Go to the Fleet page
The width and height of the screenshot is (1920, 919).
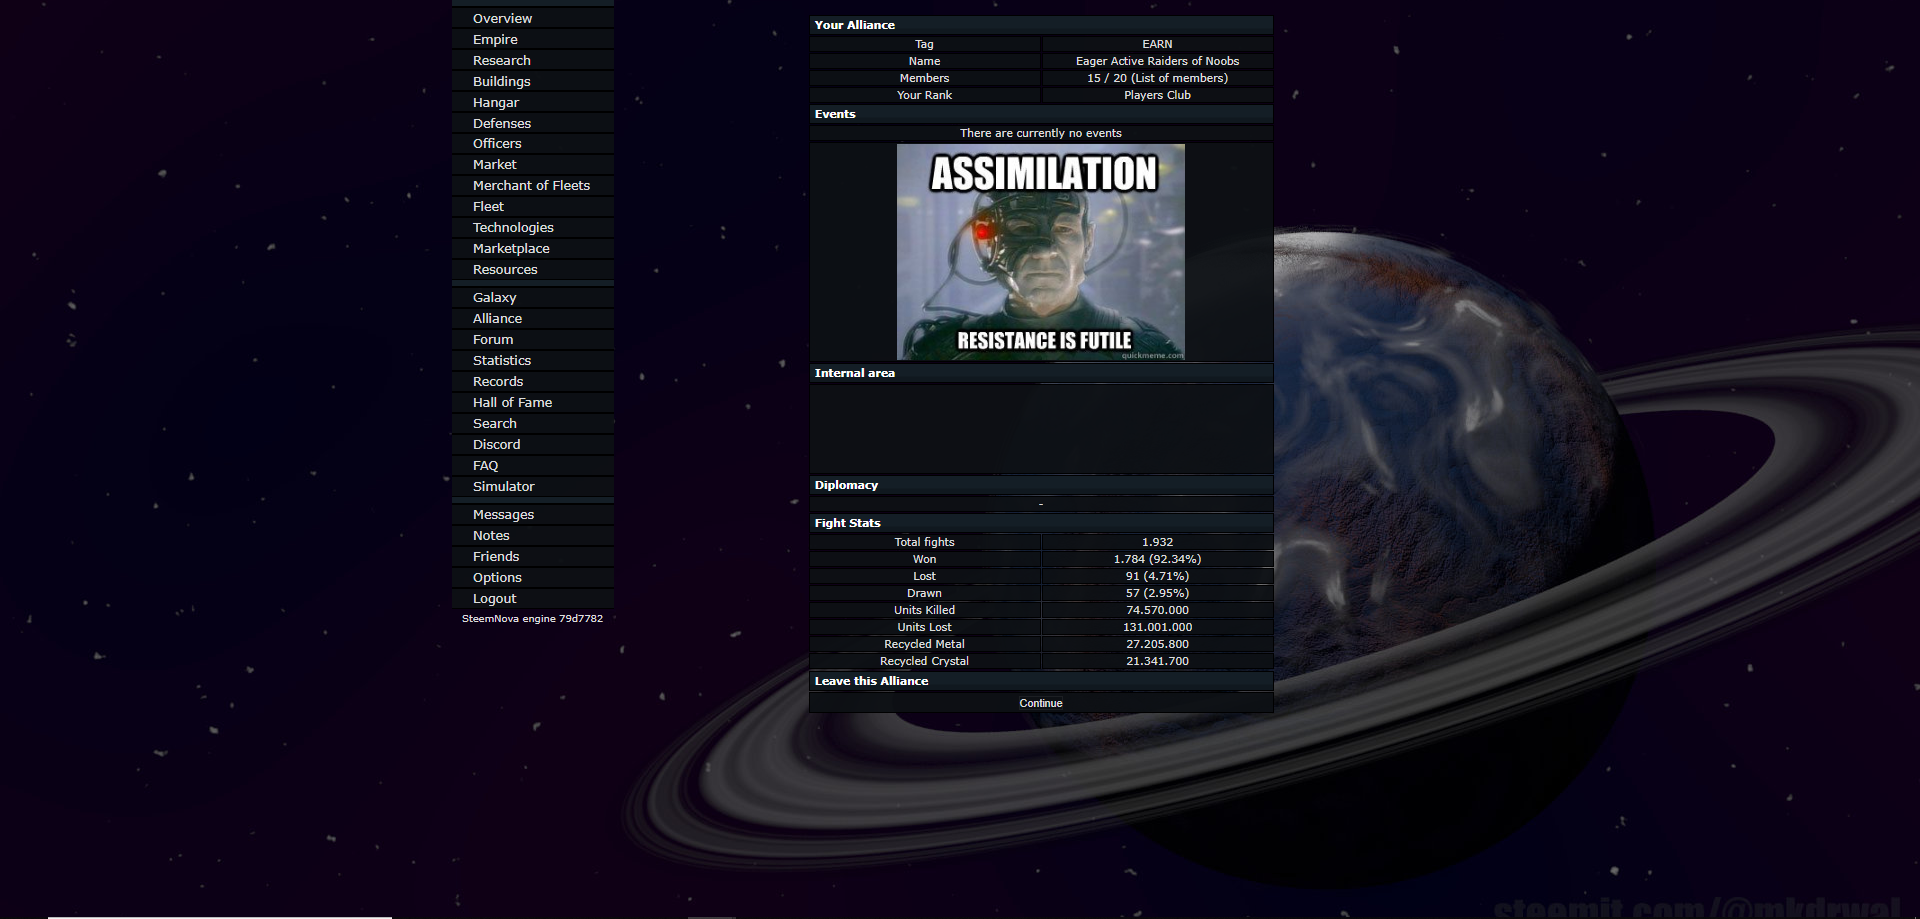click(x=488, y=207)
